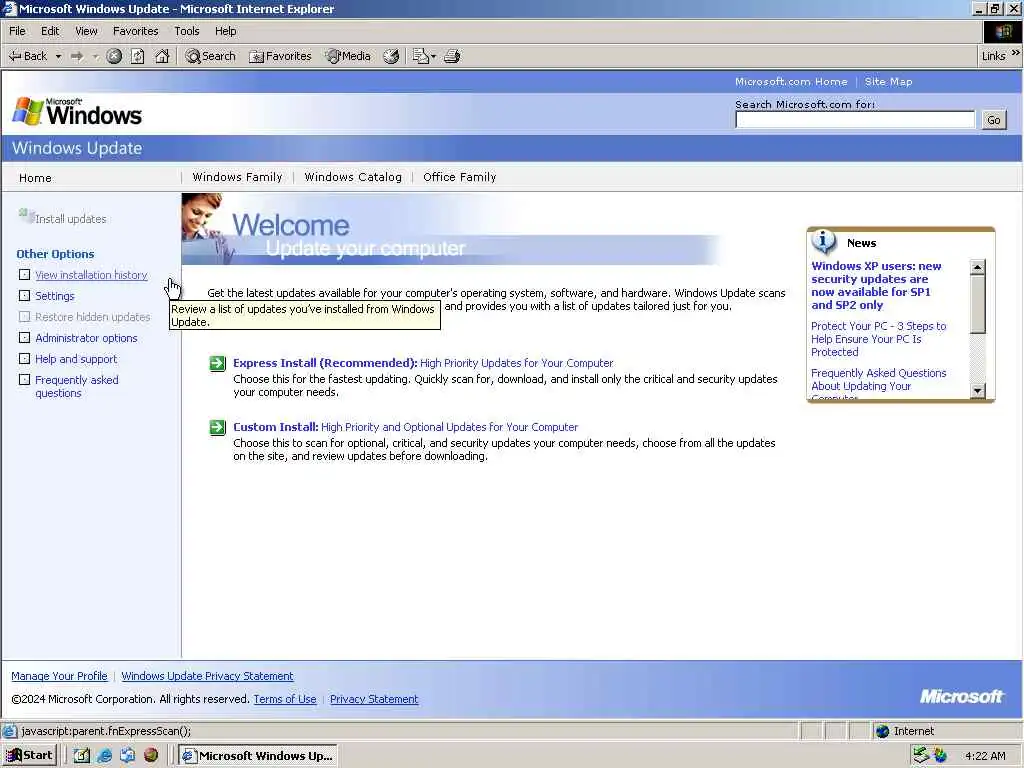The height and width of the screenshot is (768, 1024).
Task: Open the Windows Catalog tab
Action: (353, 177)
